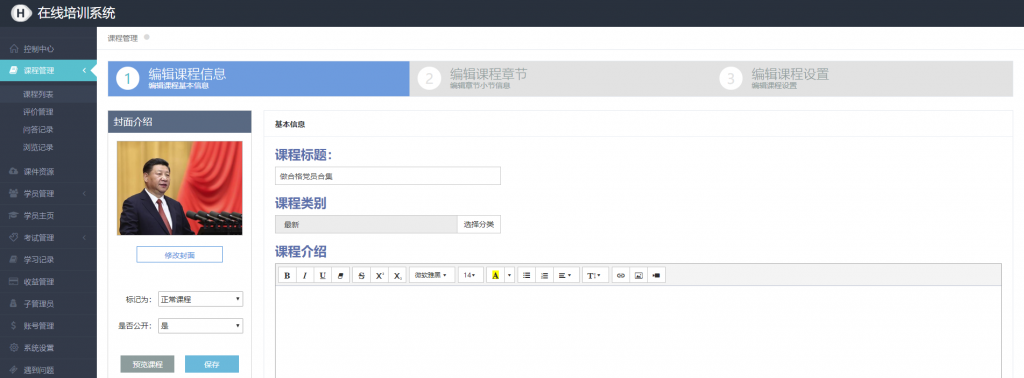This screenshot has width=1024, height=378.
Task: Toggle underline formatting in the editor
Action: click(323, 276)
